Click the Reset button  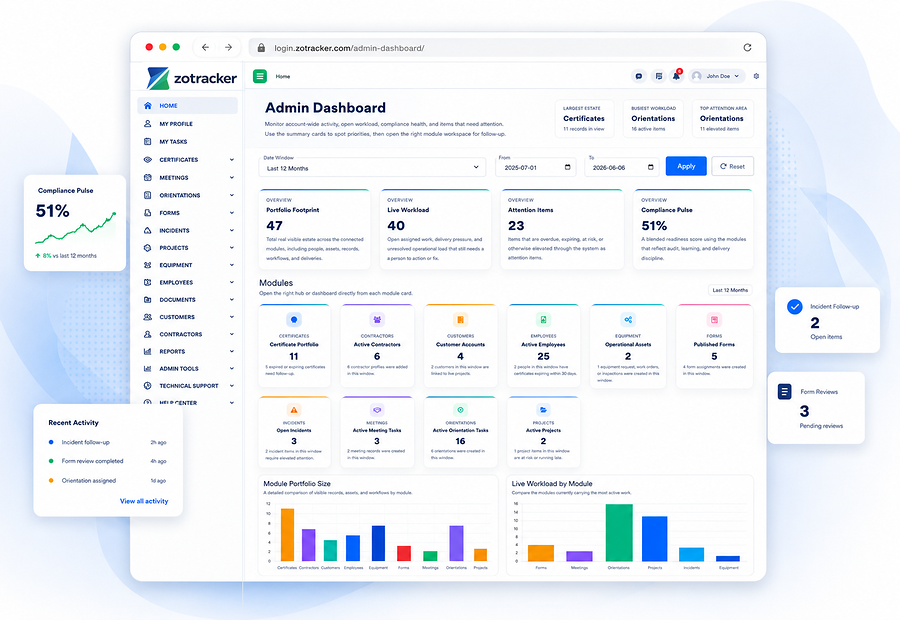pyautogui.click(x=732, y=166)
